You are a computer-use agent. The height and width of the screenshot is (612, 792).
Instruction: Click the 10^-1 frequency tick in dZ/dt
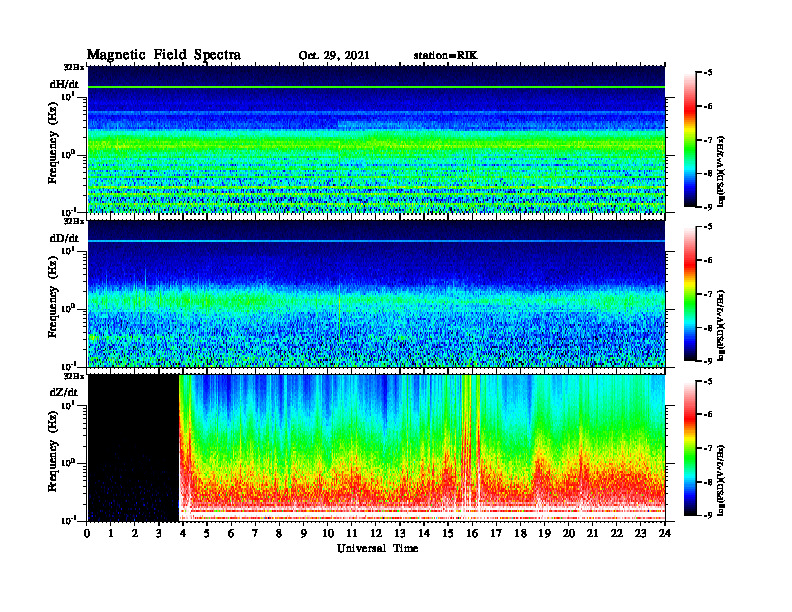coord(68,520)
